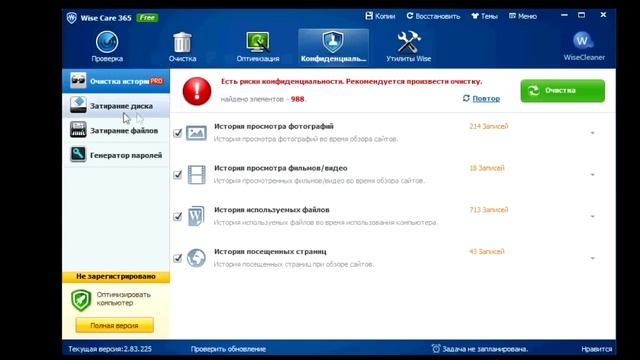Click the globe visited pages icon
Image resolution: width=640 pixels, height=360 pixels.
coord(196,258)
